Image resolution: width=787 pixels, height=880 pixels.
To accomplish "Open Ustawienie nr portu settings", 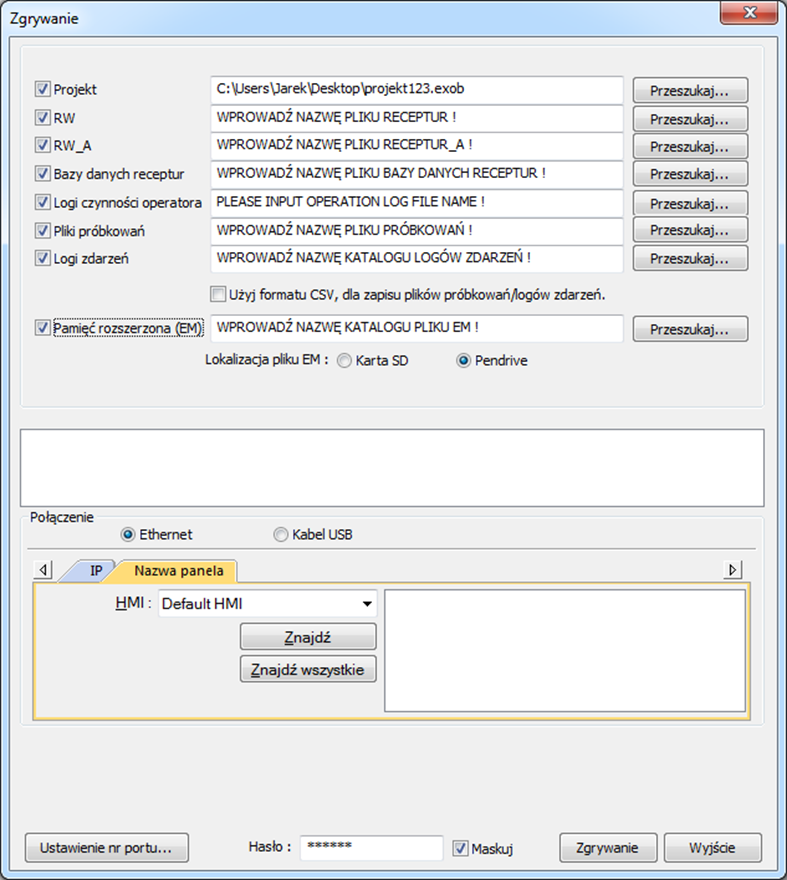I will pos(107,847).
